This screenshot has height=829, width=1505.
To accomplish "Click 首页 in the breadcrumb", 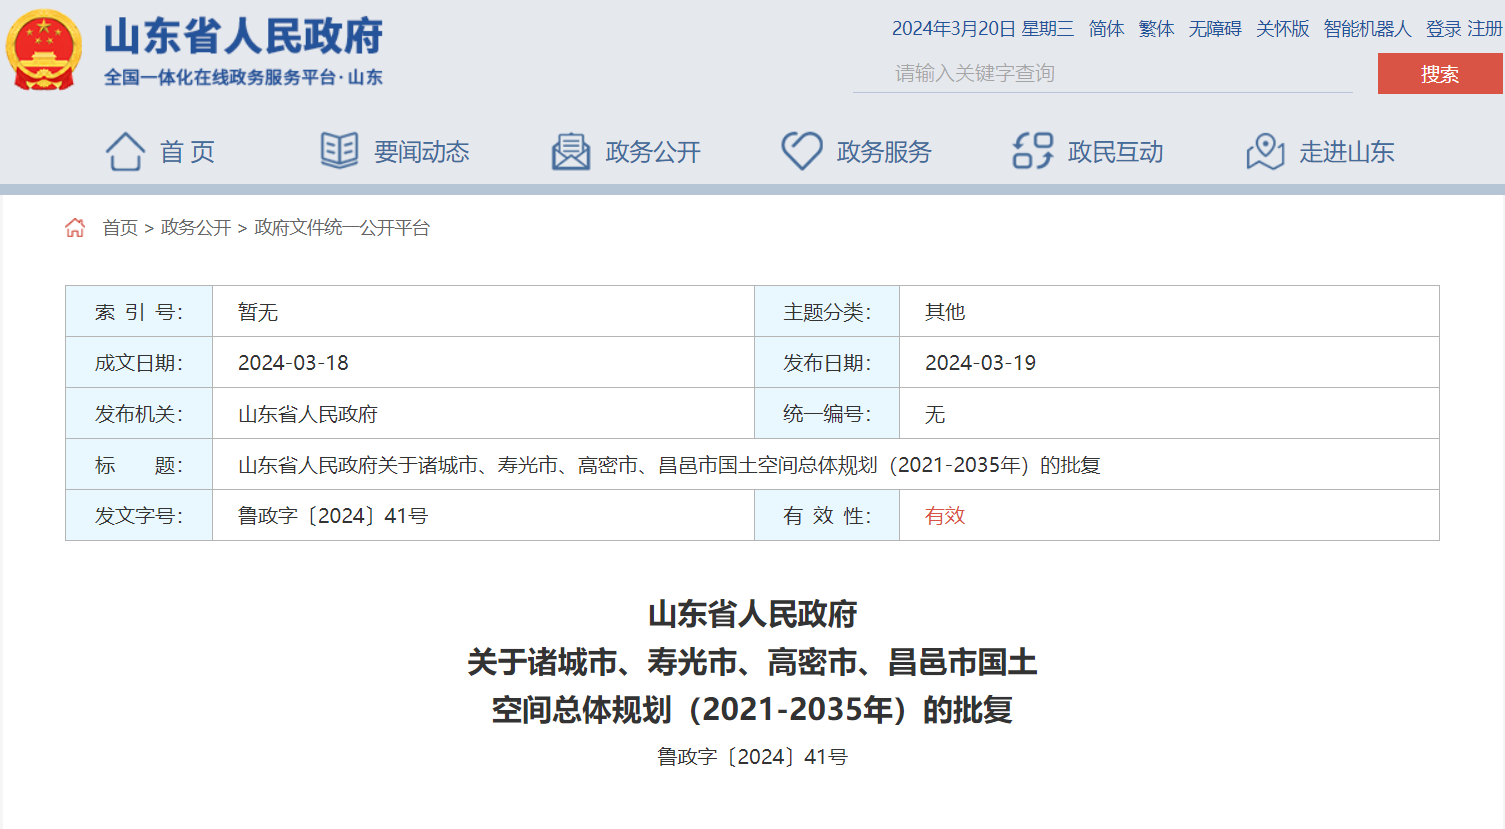I will click(120, 228).
